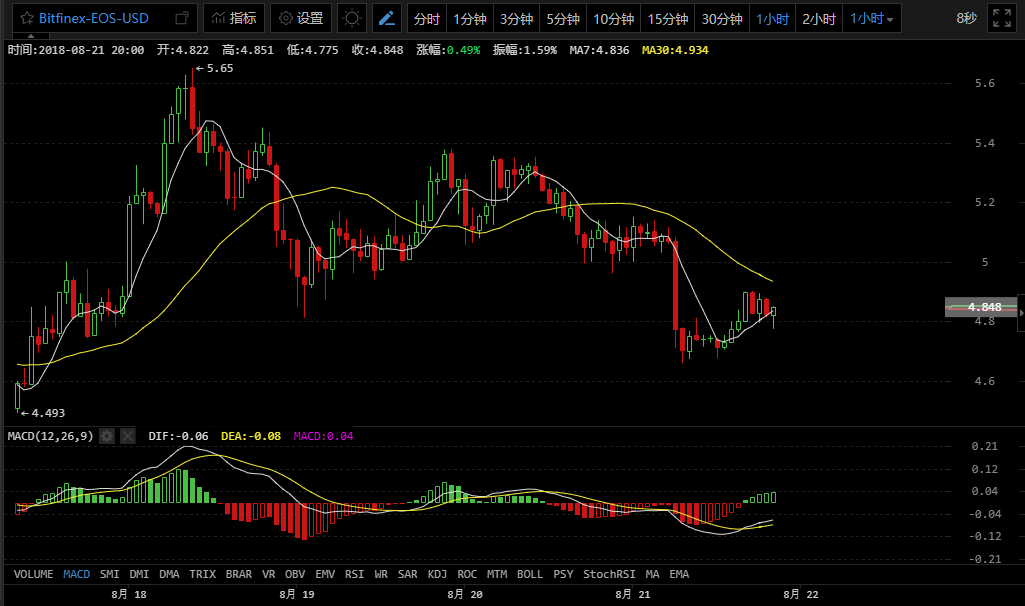Switch sub-chart to StochRSI indicator
The image size is (1025, 606).
click(x=609, y=574)
